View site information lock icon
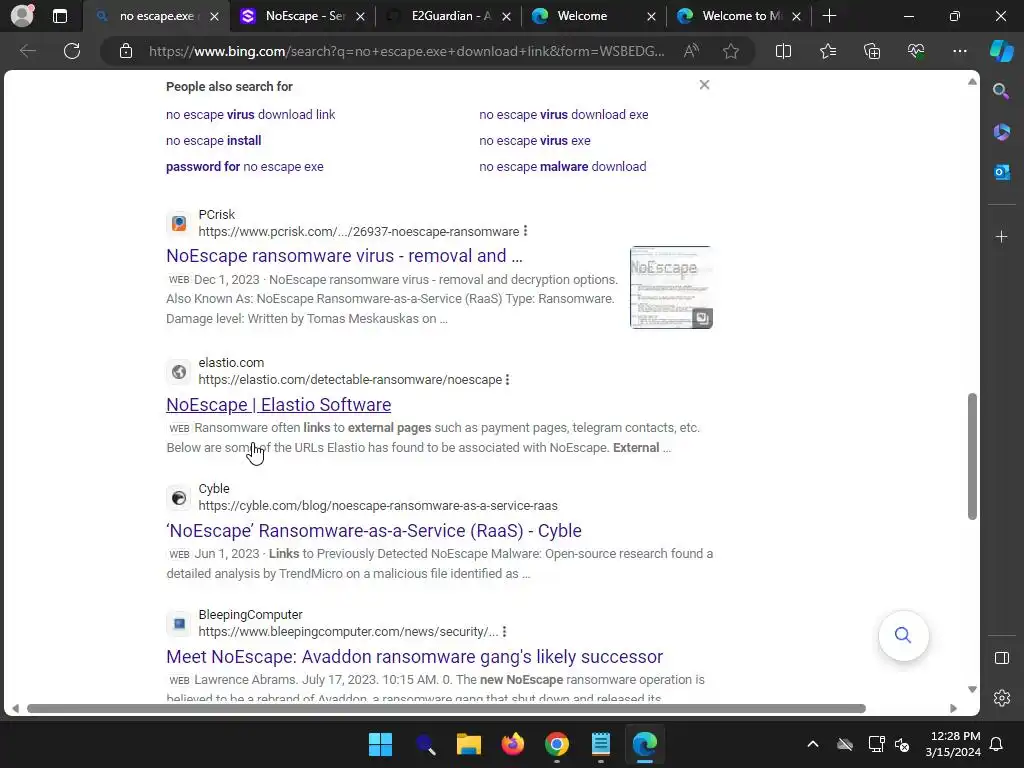The width and height of the screenshot is (1024, 768). pos(126,51)
